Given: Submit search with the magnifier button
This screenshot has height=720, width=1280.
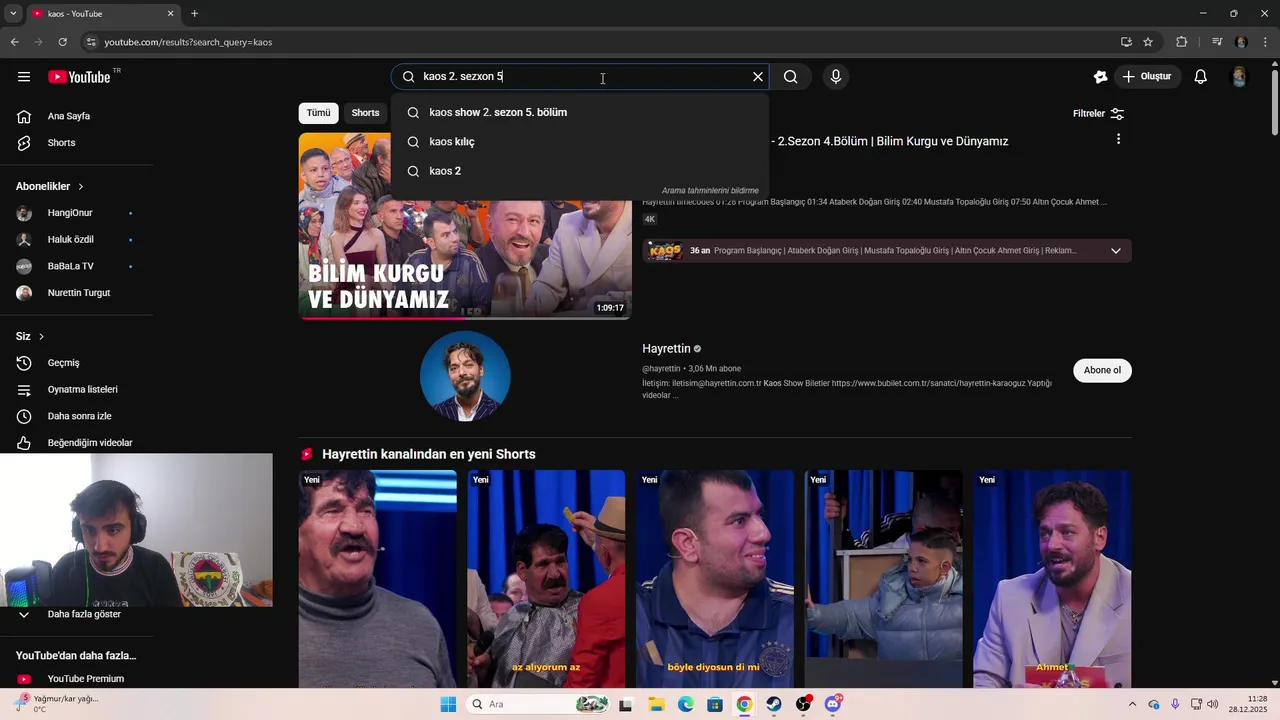Looking at the screenshot, I should click(x=791, y=77).
